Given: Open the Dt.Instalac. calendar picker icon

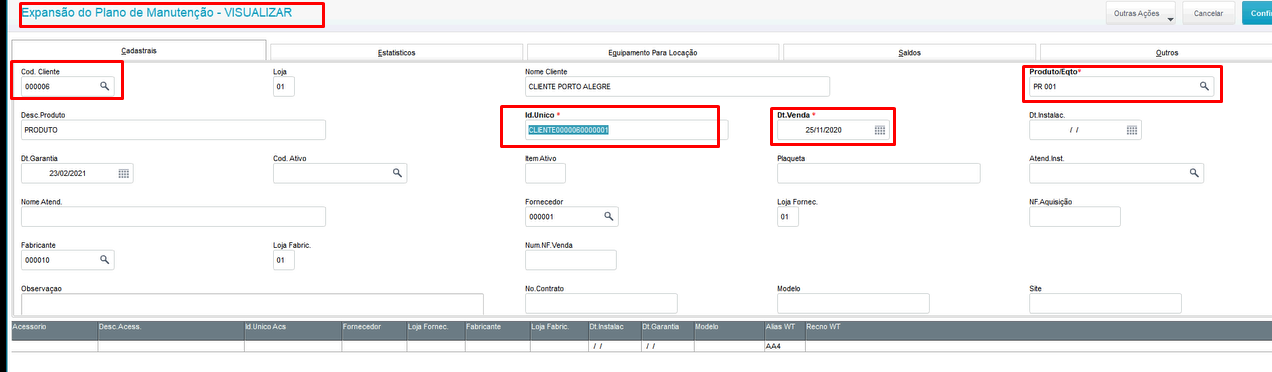Looking at the screenshot, I should (1132, 130).
